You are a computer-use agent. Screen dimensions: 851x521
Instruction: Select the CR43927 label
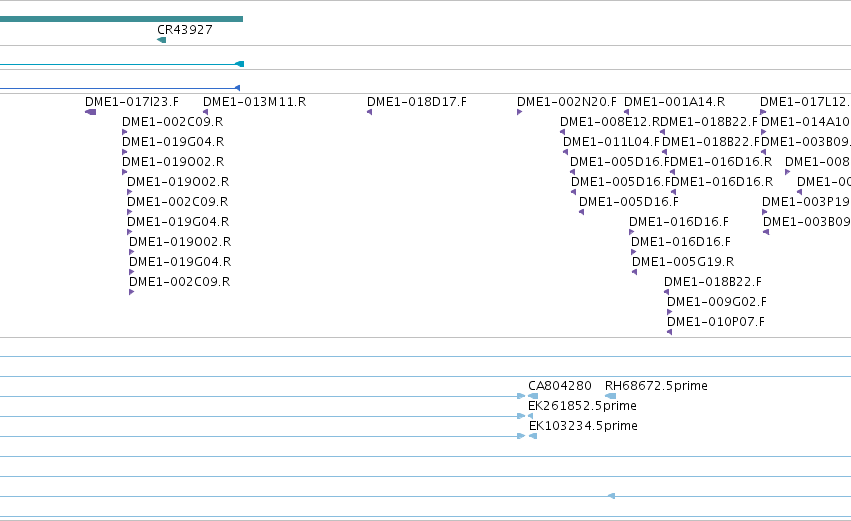[x=185, y=29]
